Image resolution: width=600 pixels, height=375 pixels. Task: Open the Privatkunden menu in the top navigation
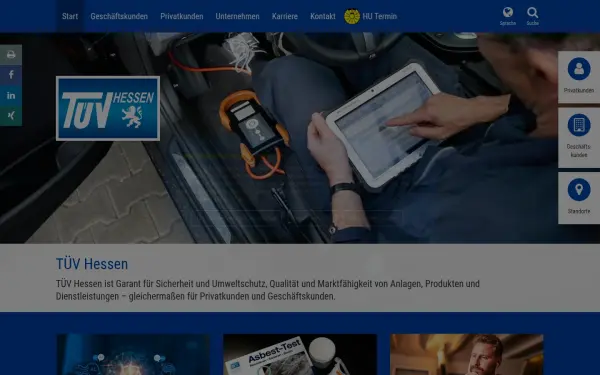point(182,16)
